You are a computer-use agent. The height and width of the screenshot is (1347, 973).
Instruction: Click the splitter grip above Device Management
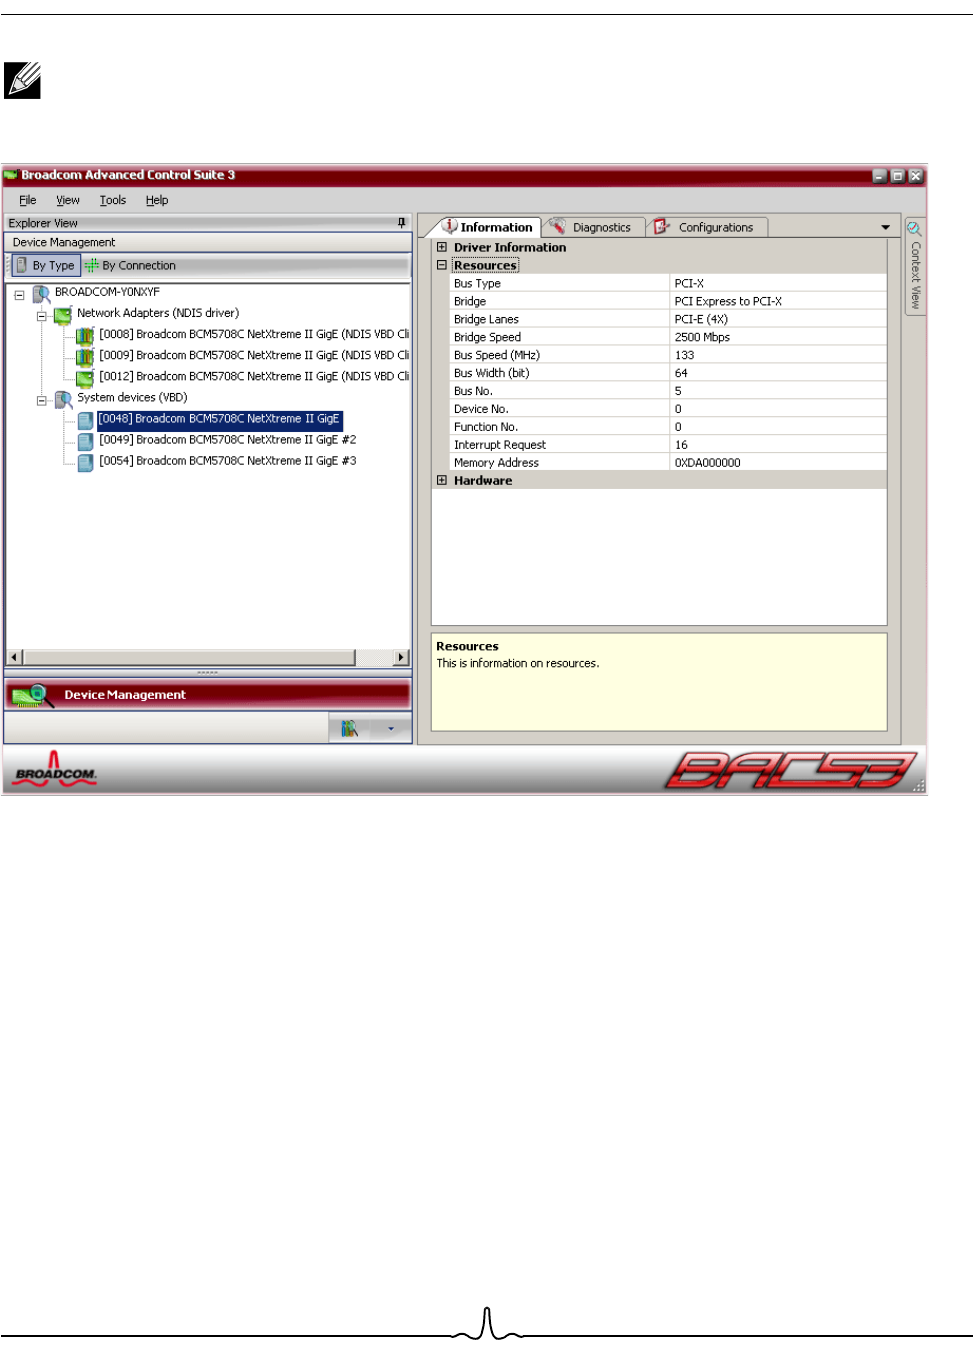(x=208, y=672)
